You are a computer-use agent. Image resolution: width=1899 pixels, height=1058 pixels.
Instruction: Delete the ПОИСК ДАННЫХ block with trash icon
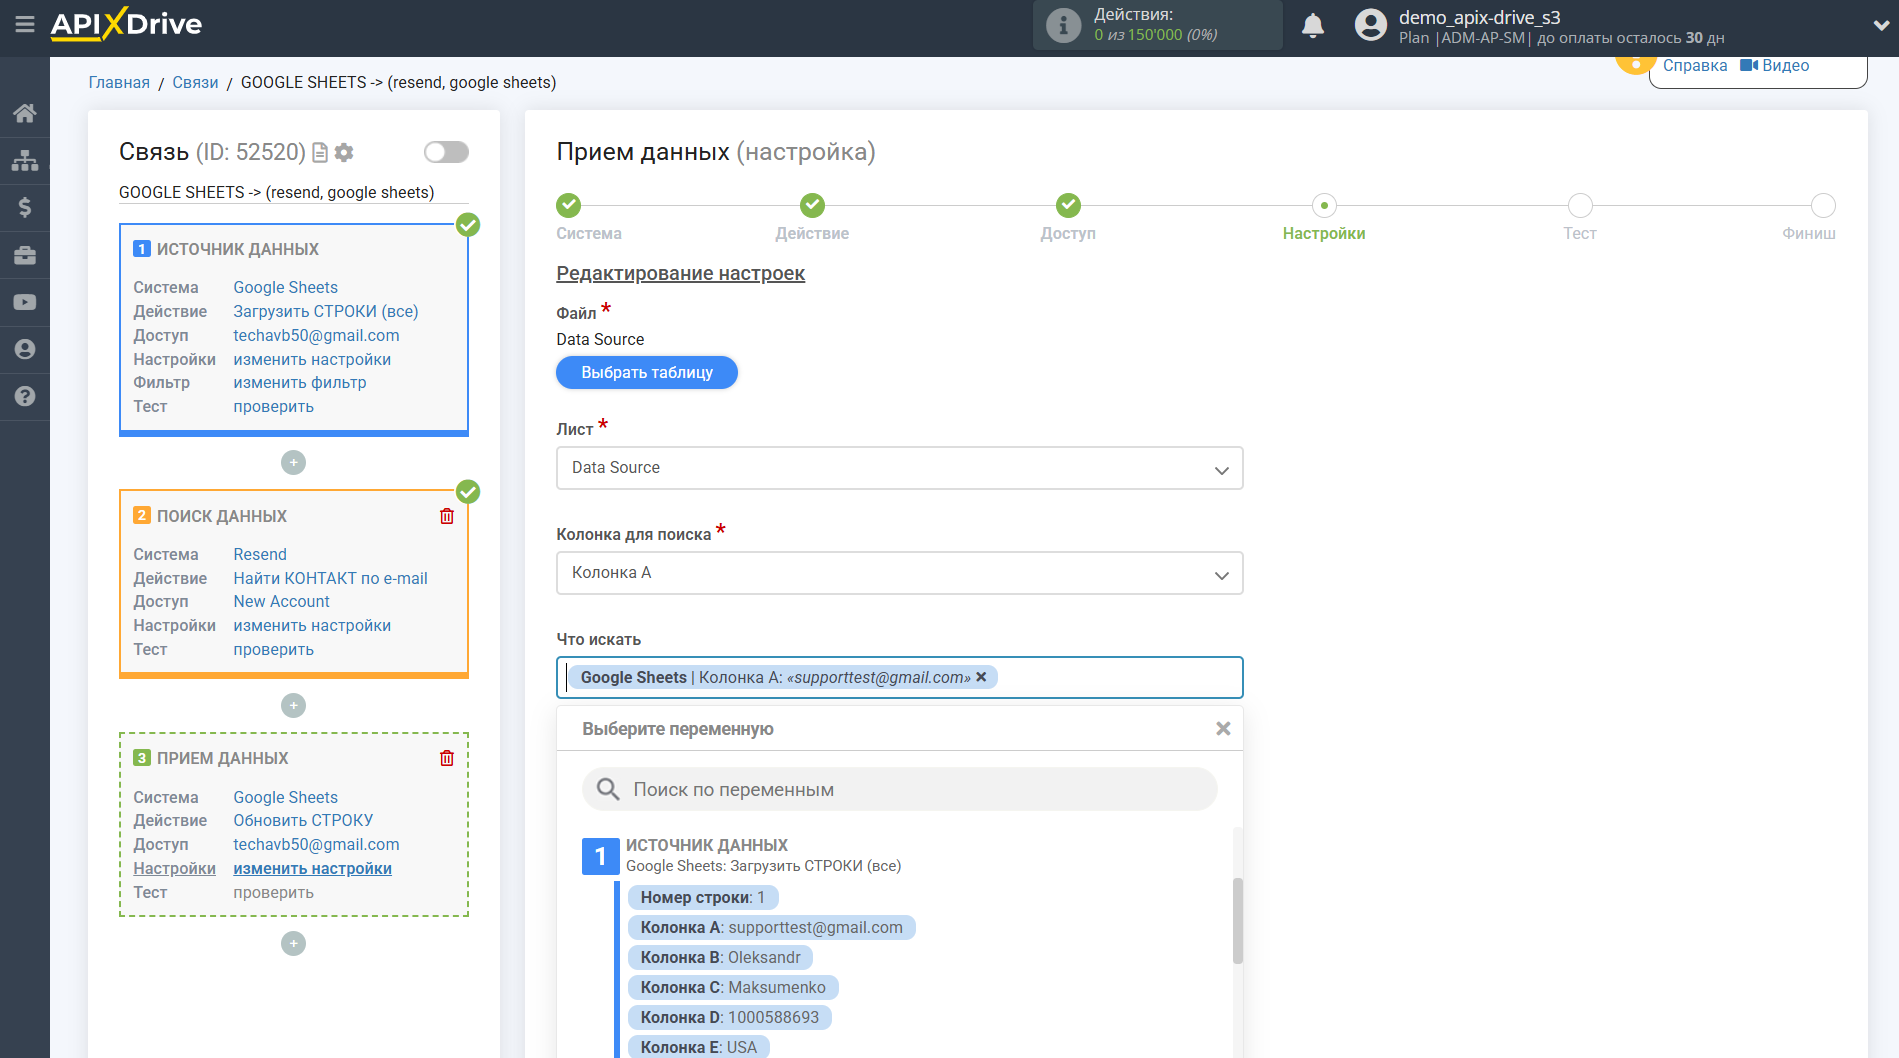(x=447, y=516)
